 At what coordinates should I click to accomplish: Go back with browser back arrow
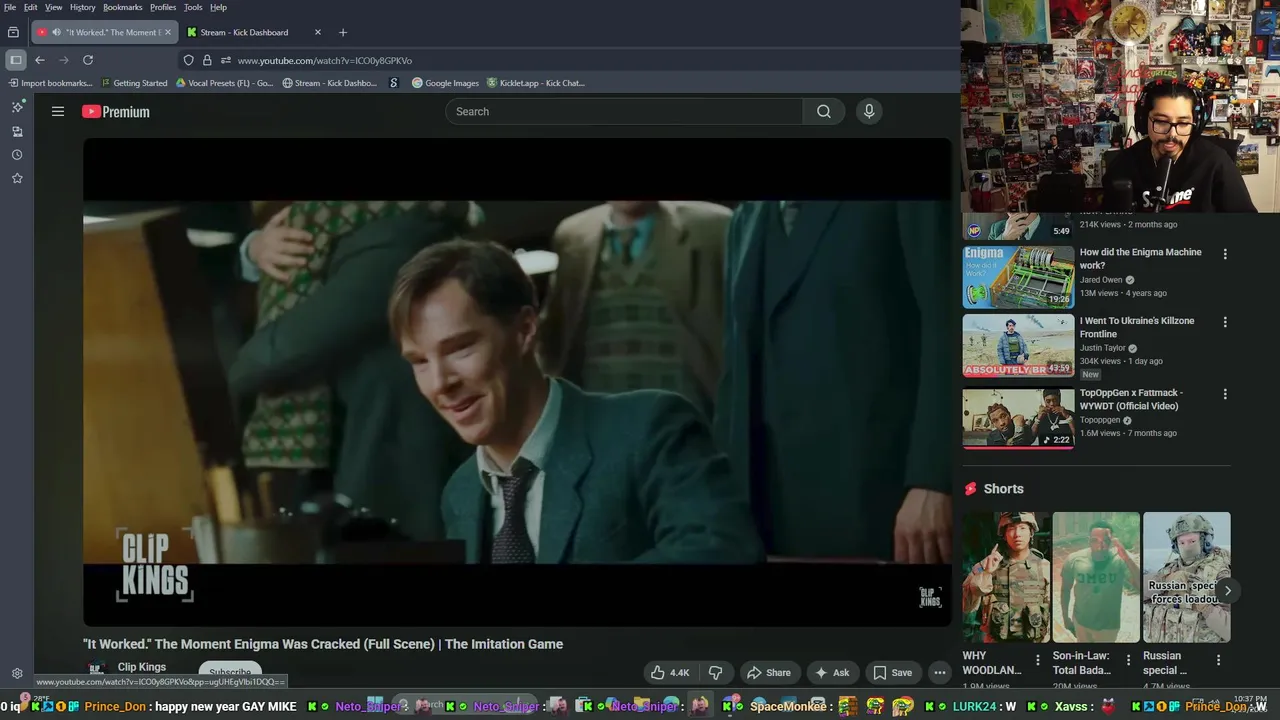pos(40,60)
